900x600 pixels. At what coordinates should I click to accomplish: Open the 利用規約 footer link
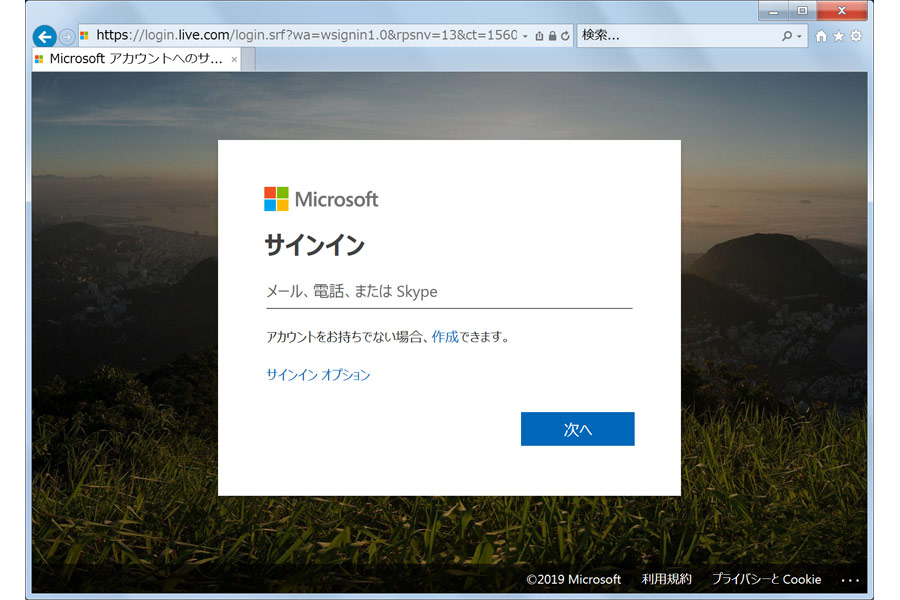click(666, 579)
